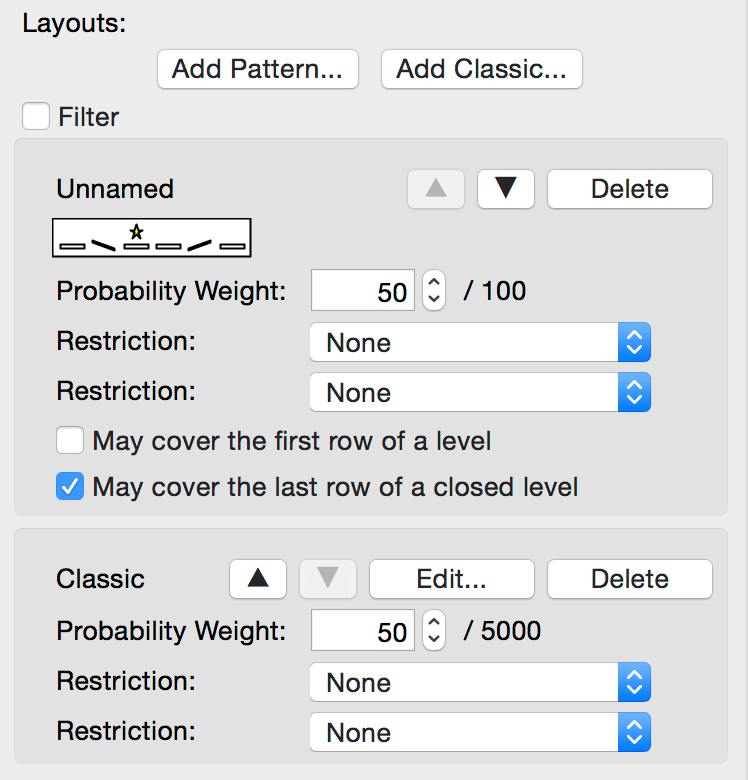Open first Restriction dropdown for Classic layout
Viewport: 748px width, 780px height.
click(x=480, y=682)
